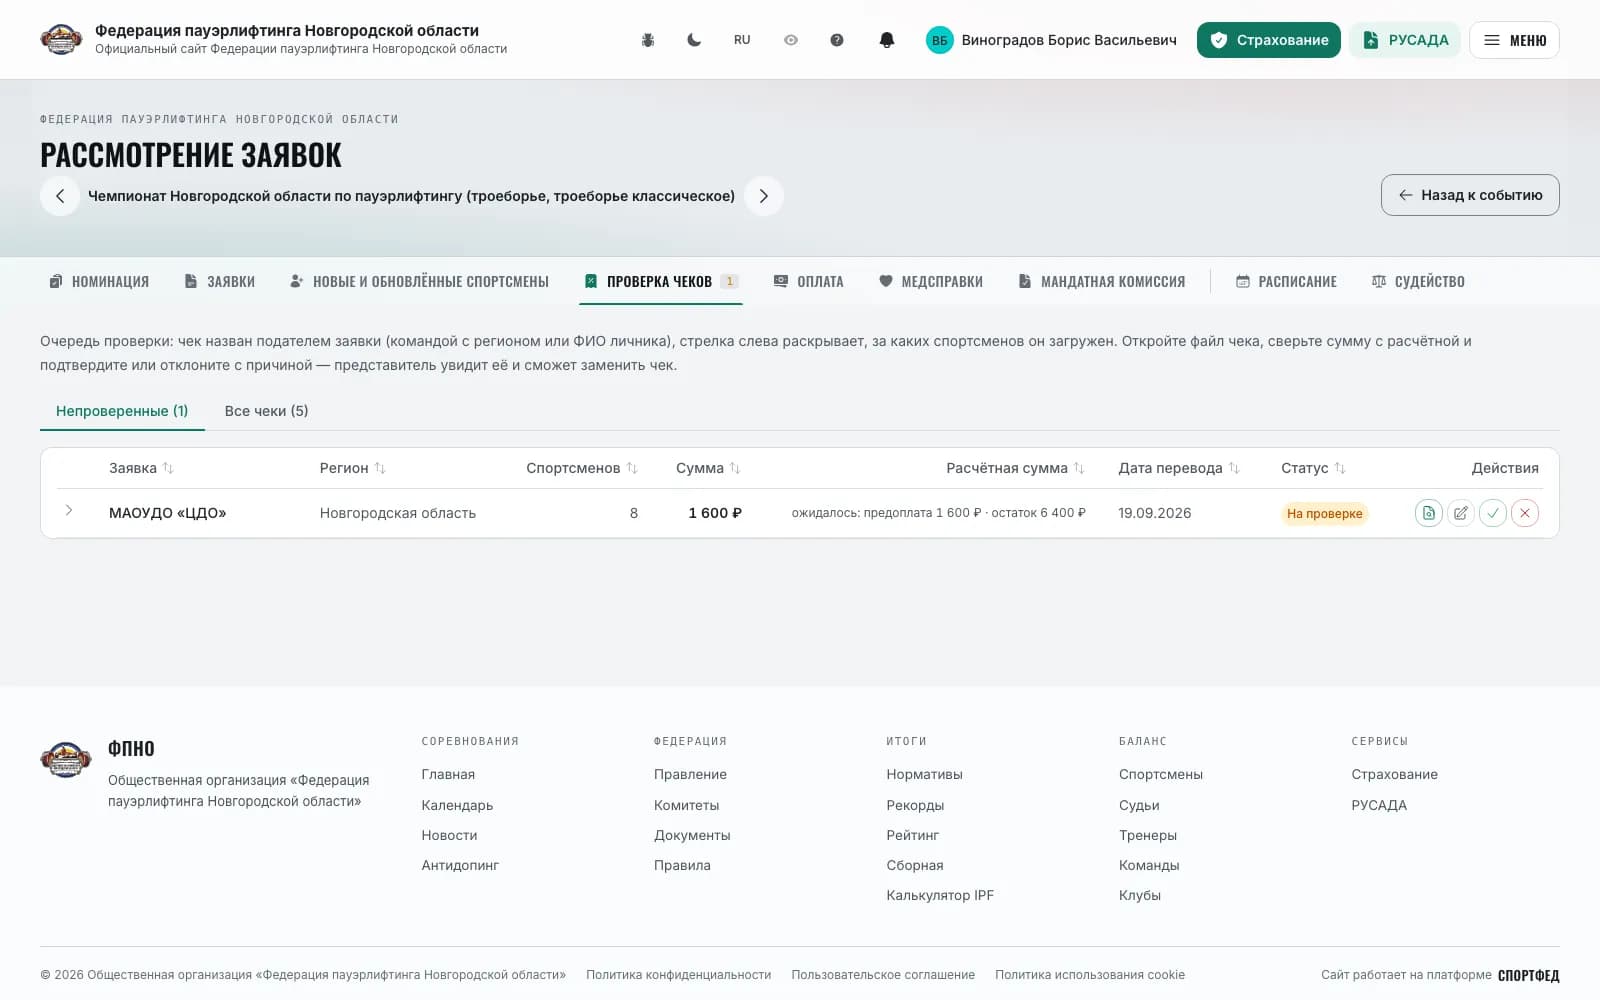The image size is (1600, 1000).
Task: Click the federation logo in header
Action: [61, 40]
